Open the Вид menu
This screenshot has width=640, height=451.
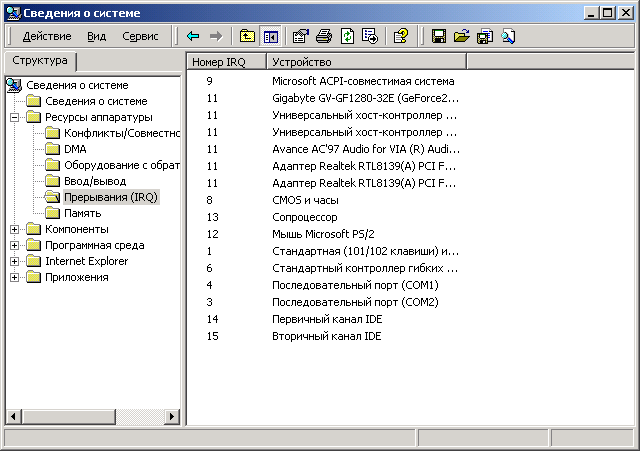(96, 36)
